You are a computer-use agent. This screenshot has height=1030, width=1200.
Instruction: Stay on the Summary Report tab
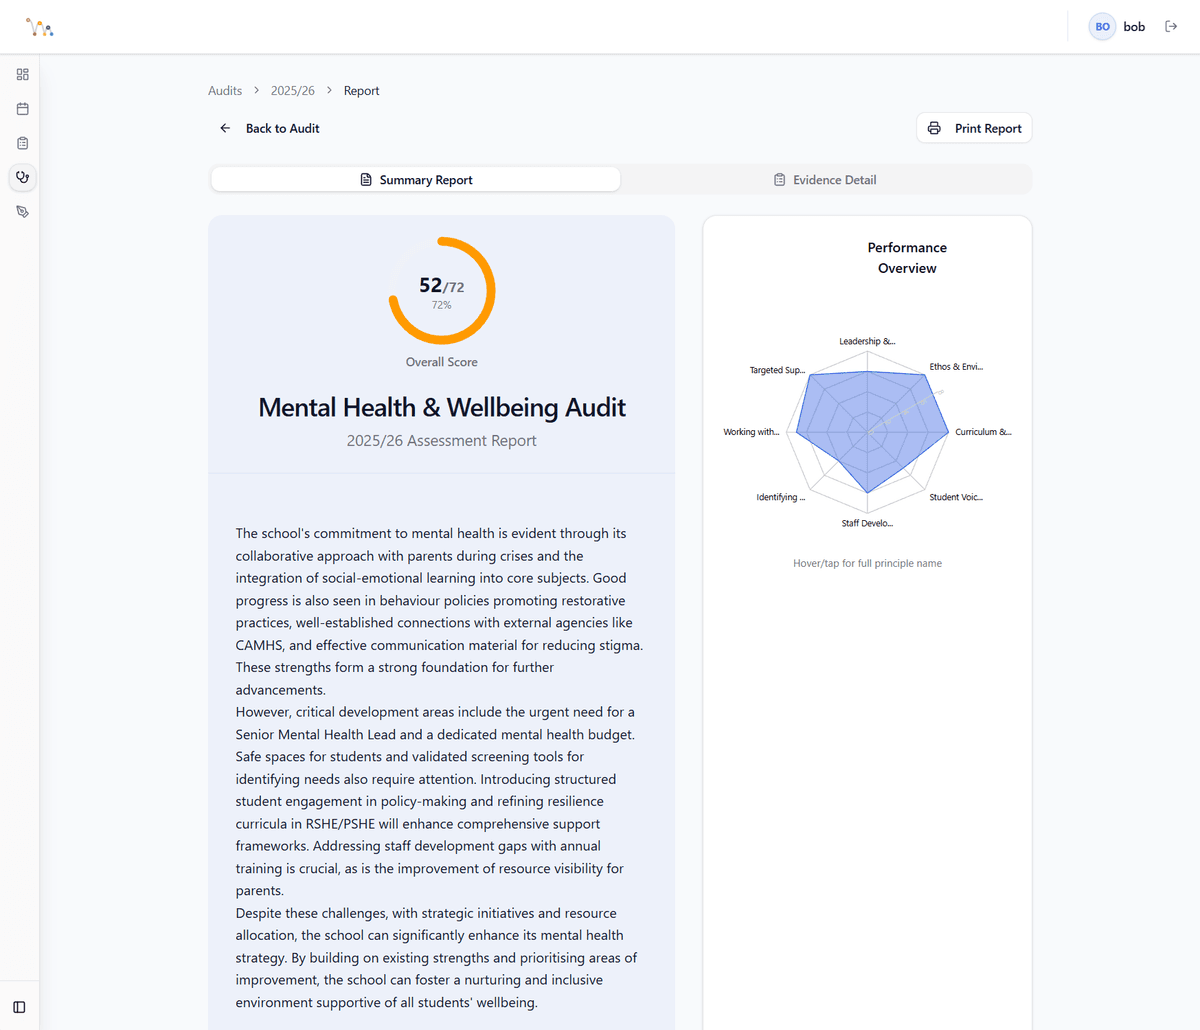(416, 179)
